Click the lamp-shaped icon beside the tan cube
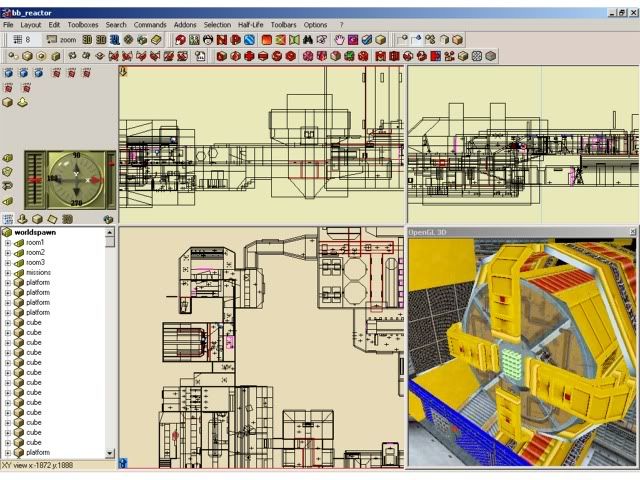Screen dimensions: 640x480 point(23,102)
